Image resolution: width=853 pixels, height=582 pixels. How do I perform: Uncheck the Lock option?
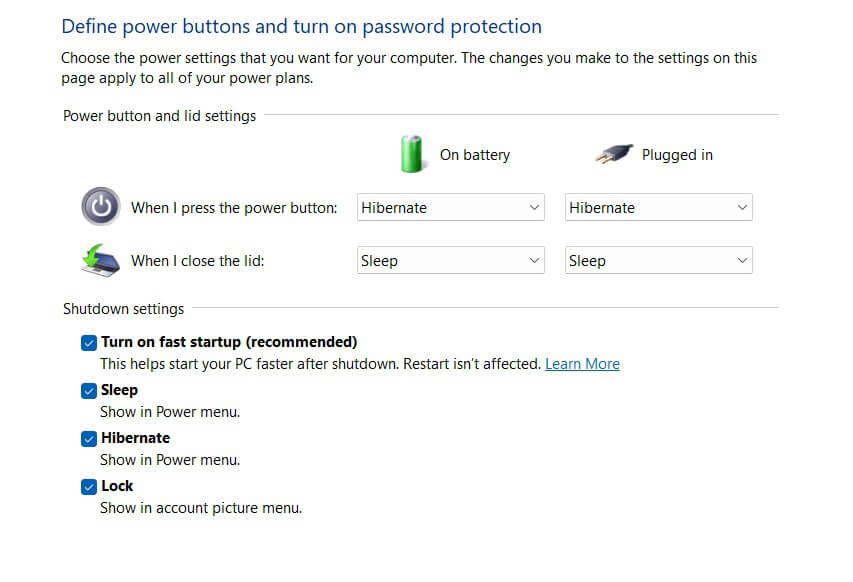point(89,486)
